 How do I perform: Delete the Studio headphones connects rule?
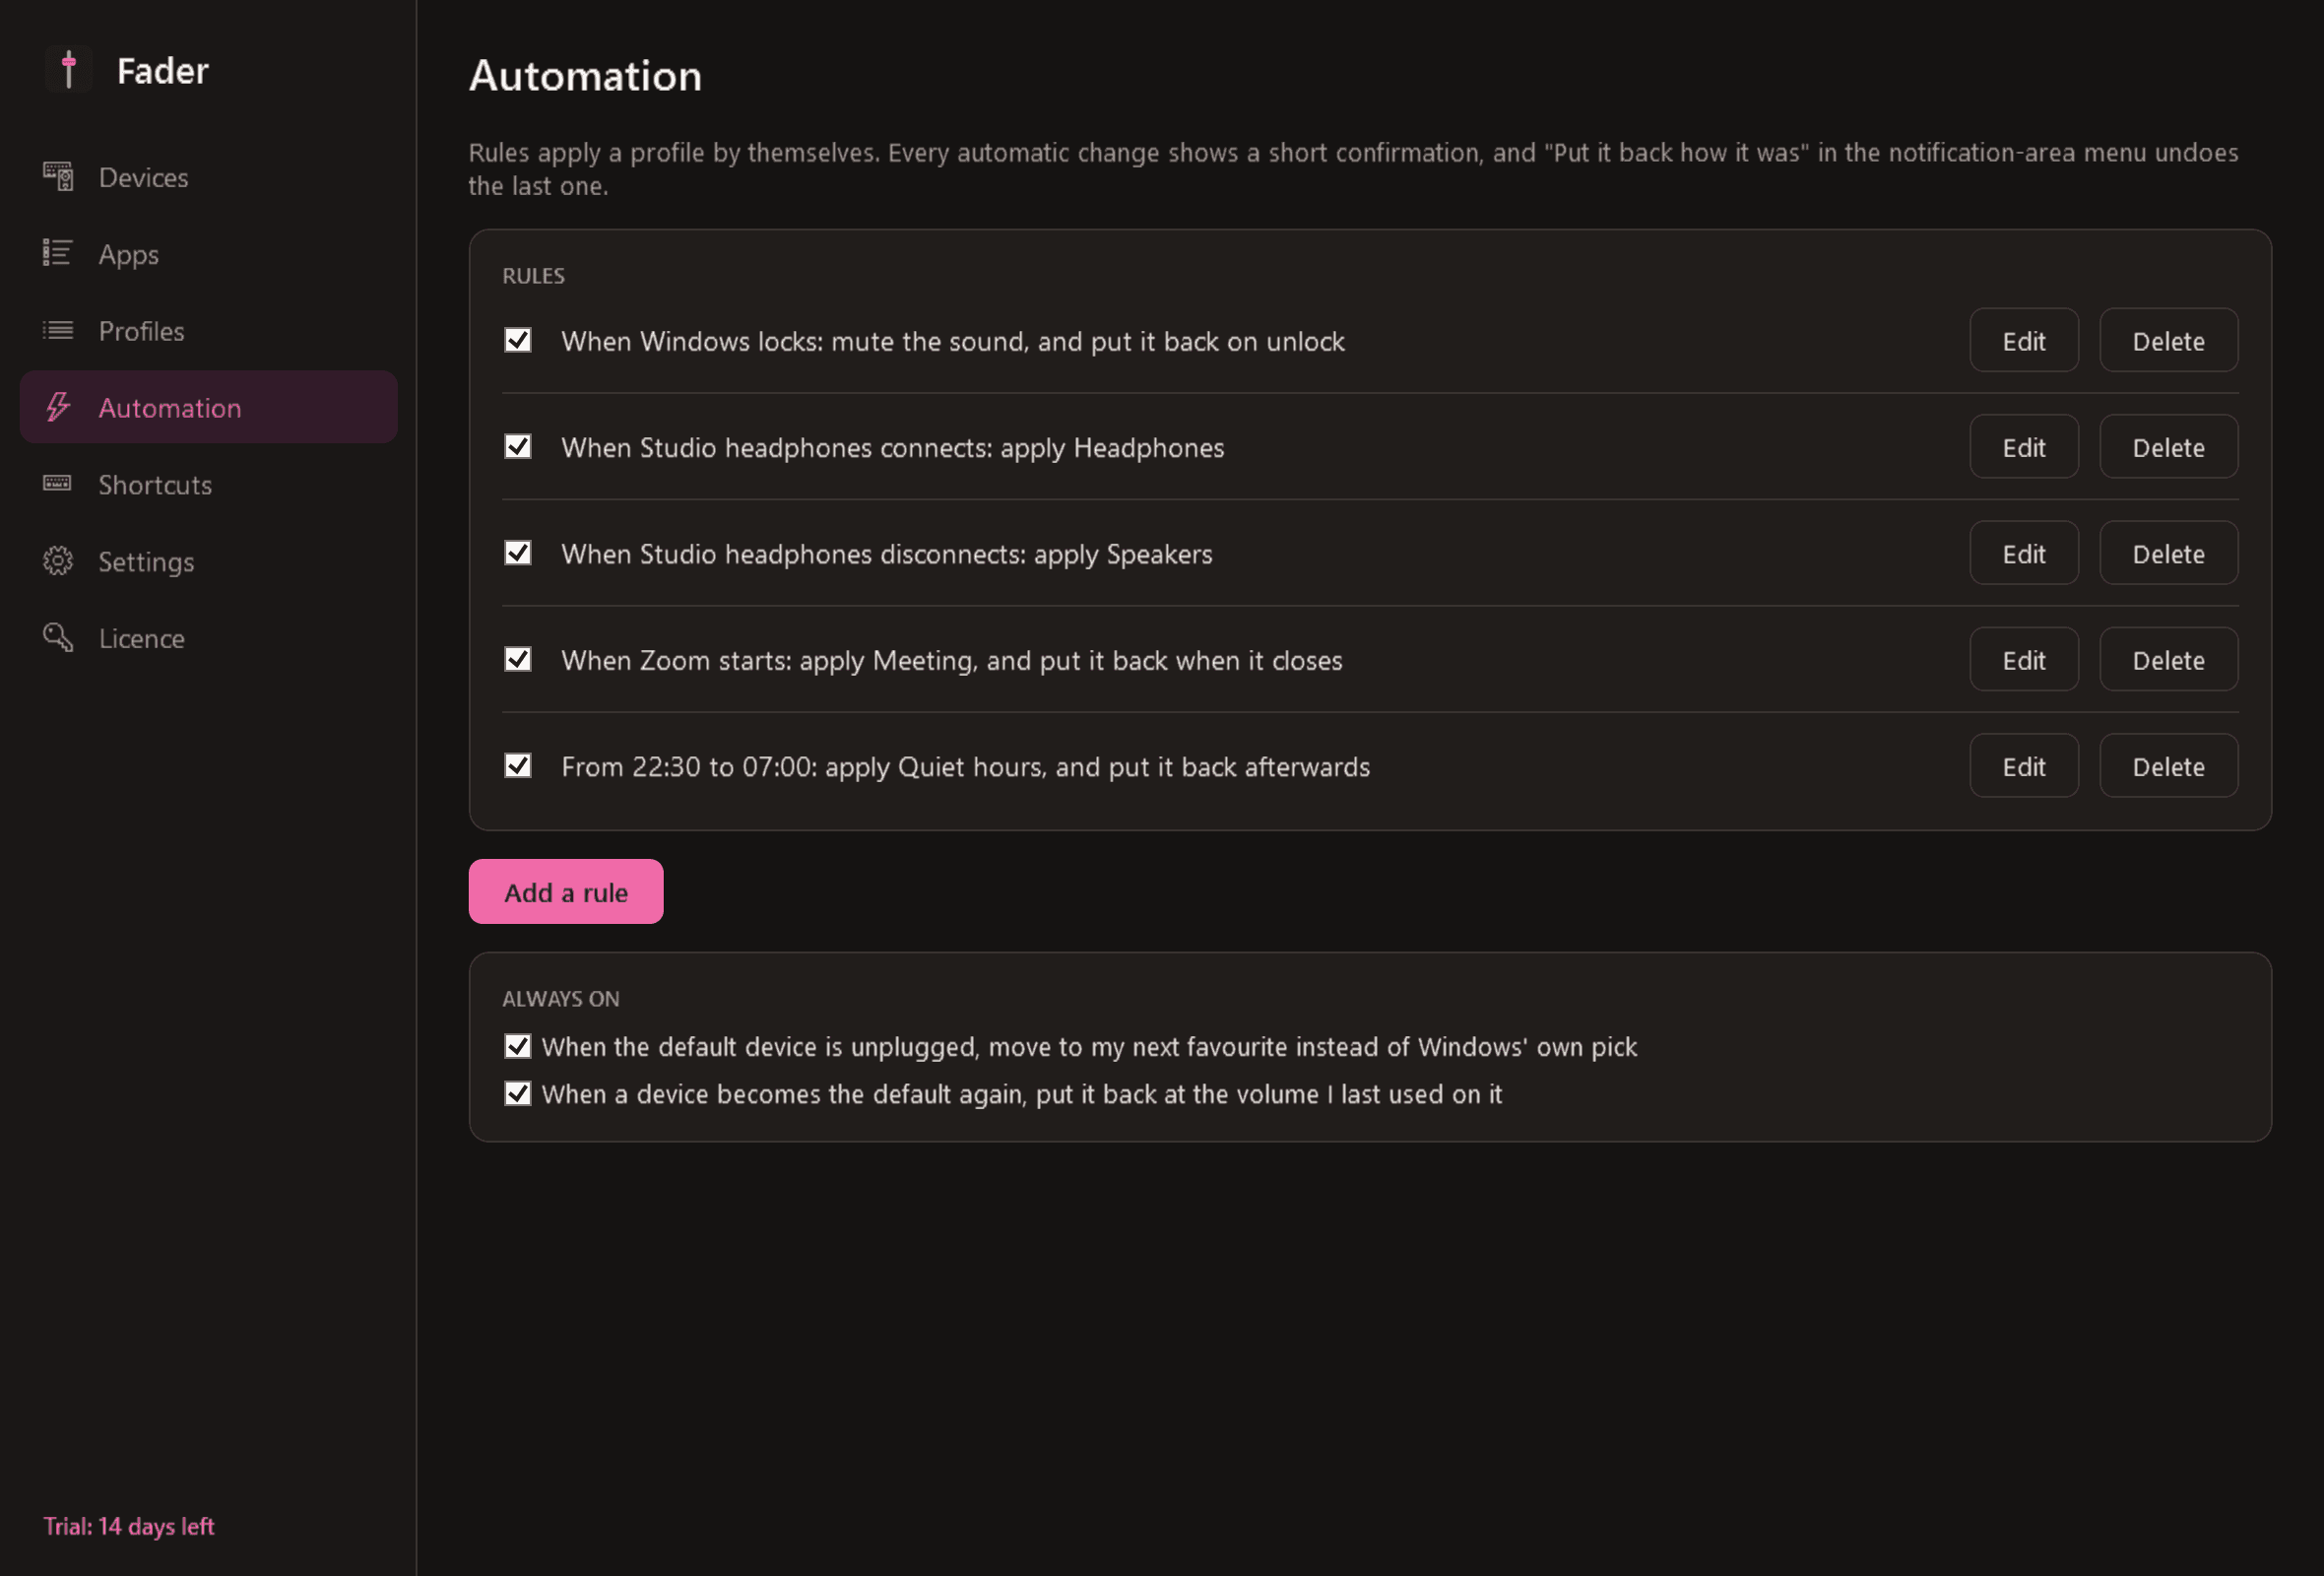coord(2167,447)
